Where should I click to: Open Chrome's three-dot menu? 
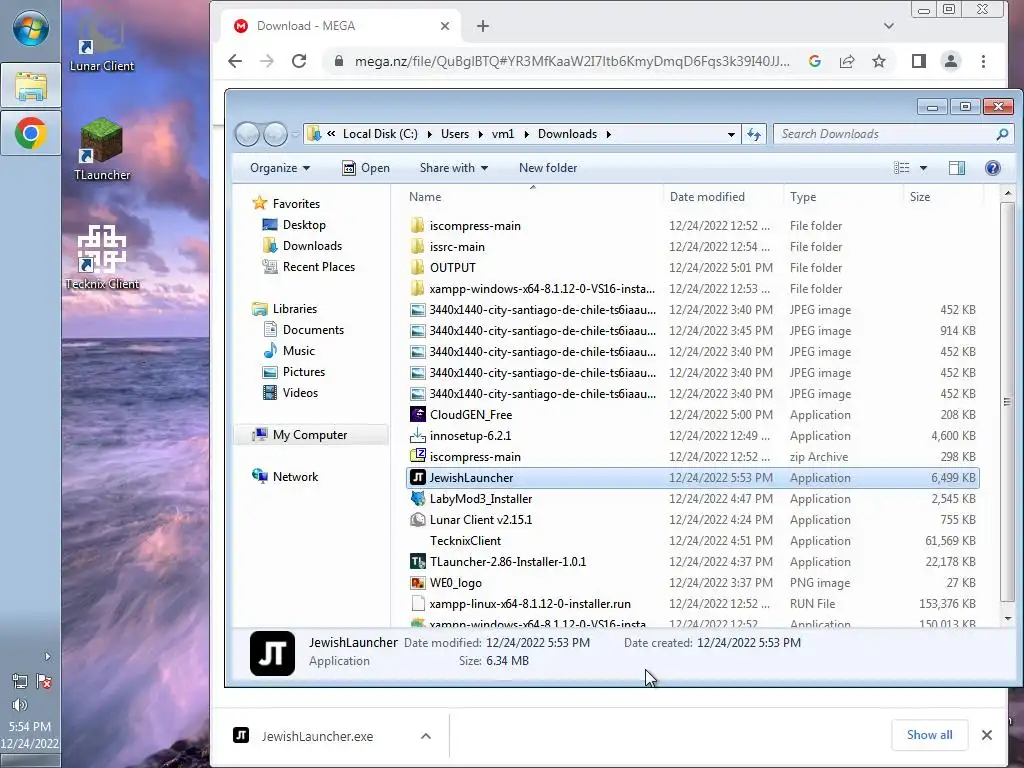[x=984, y=61]
